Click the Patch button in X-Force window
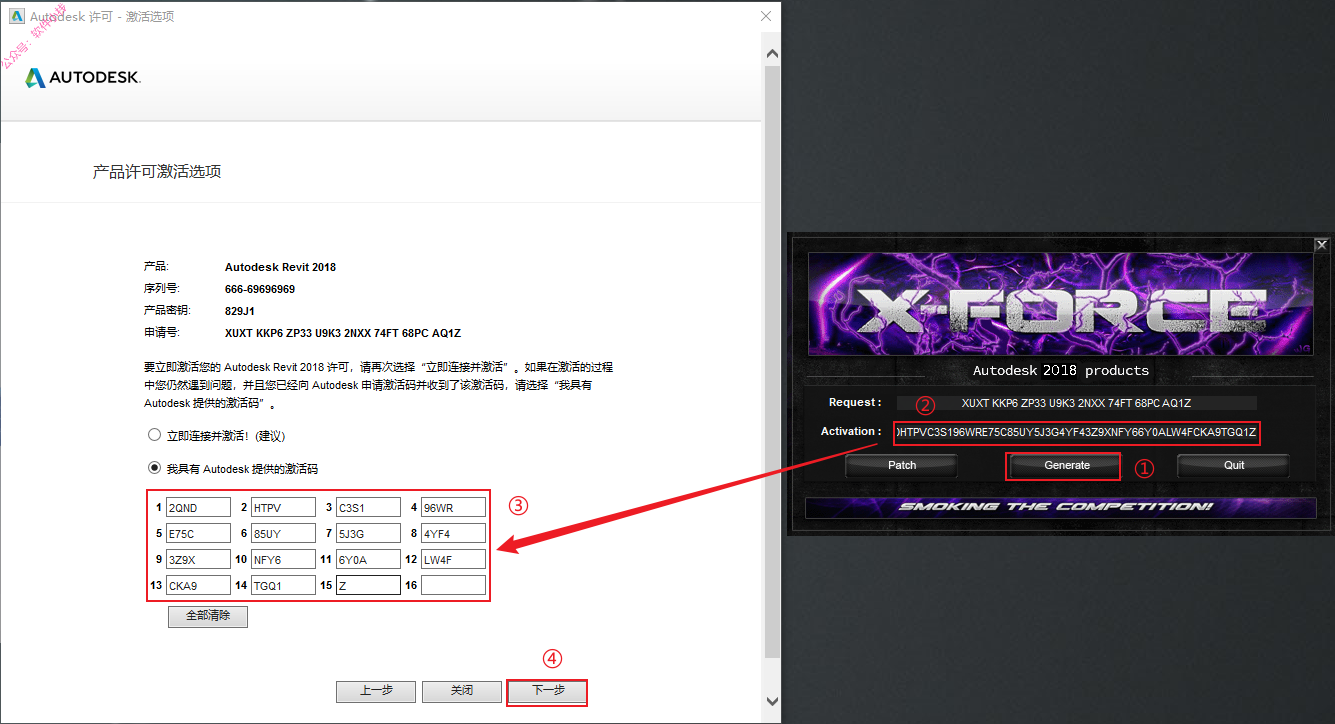Viewport: 1335px width, 724px height. click(x=902, y=465)
